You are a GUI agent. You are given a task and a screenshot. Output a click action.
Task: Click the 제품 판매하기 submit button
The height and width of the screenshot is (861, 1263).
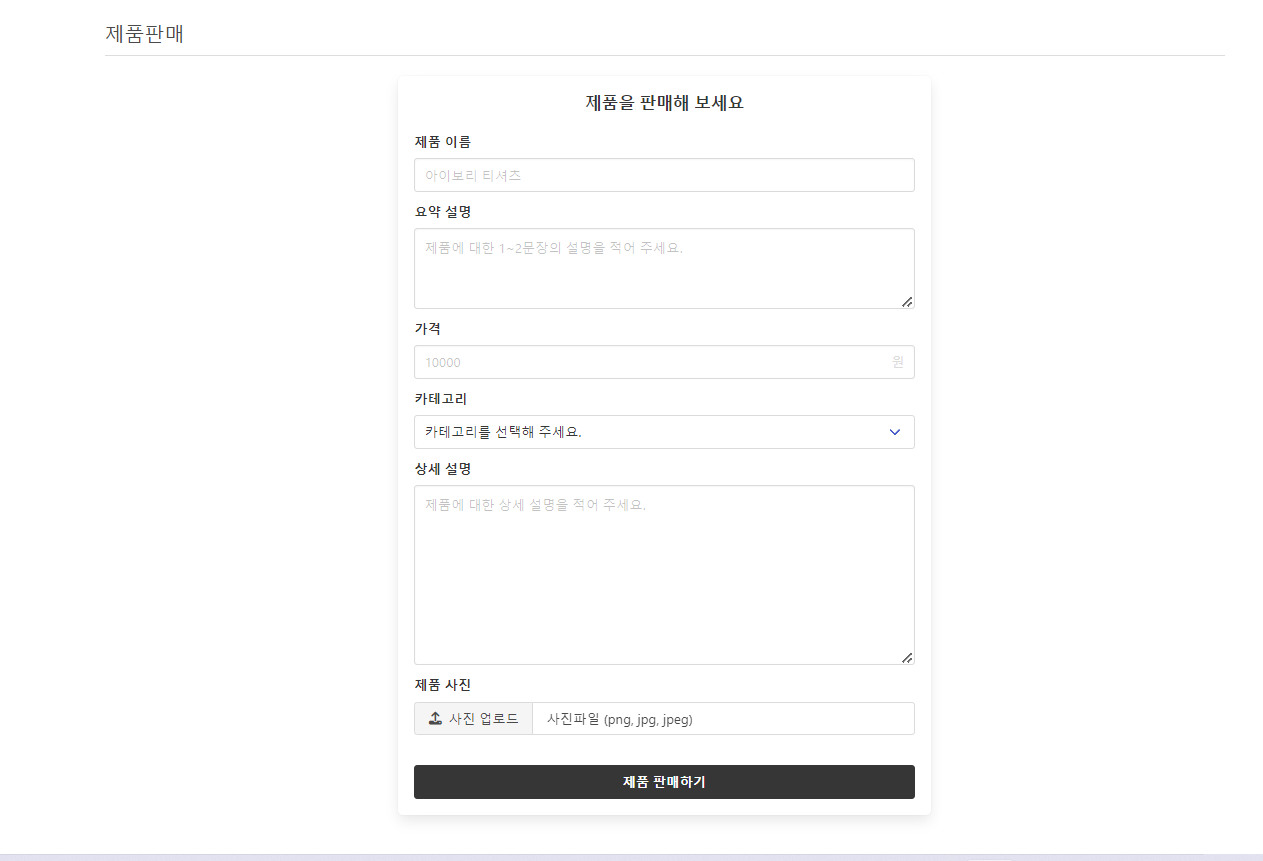coord(664,782)
